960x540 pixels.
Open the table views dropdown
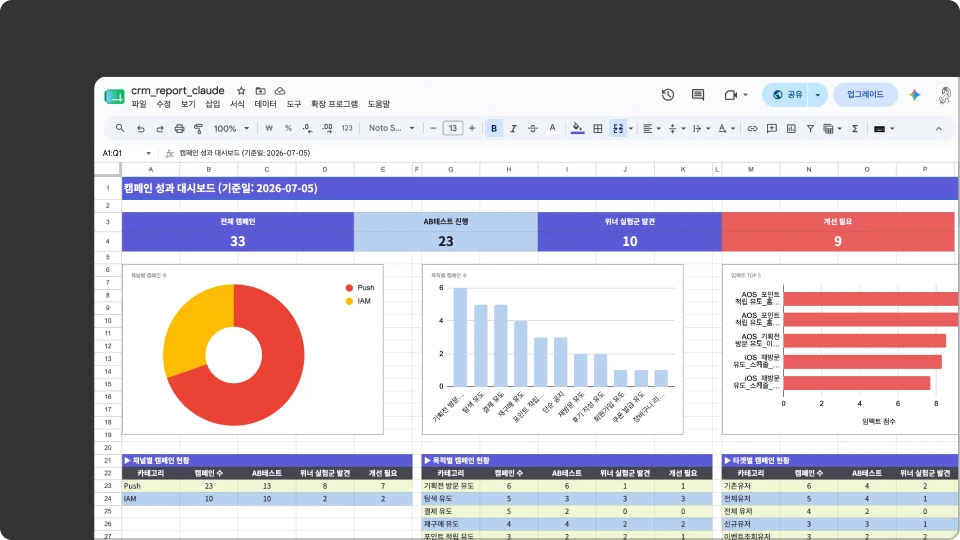point(832,129)
